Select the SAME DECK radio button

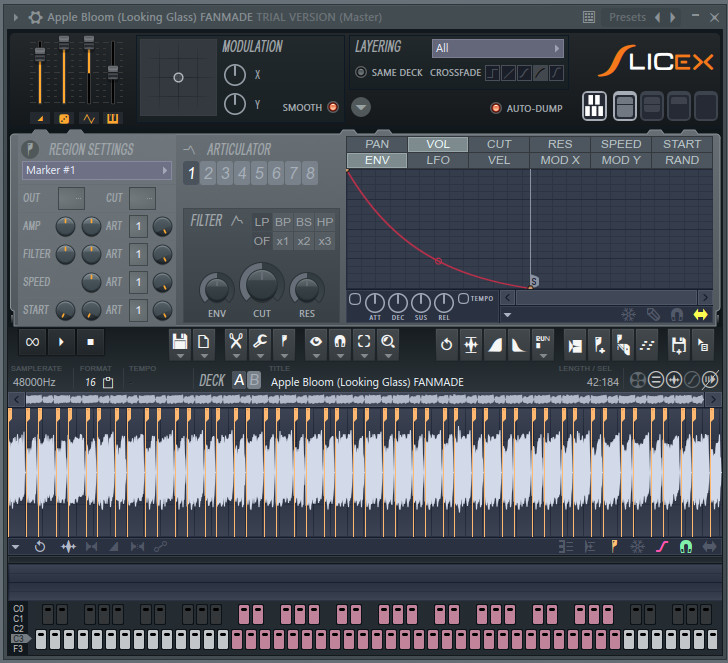361,72
